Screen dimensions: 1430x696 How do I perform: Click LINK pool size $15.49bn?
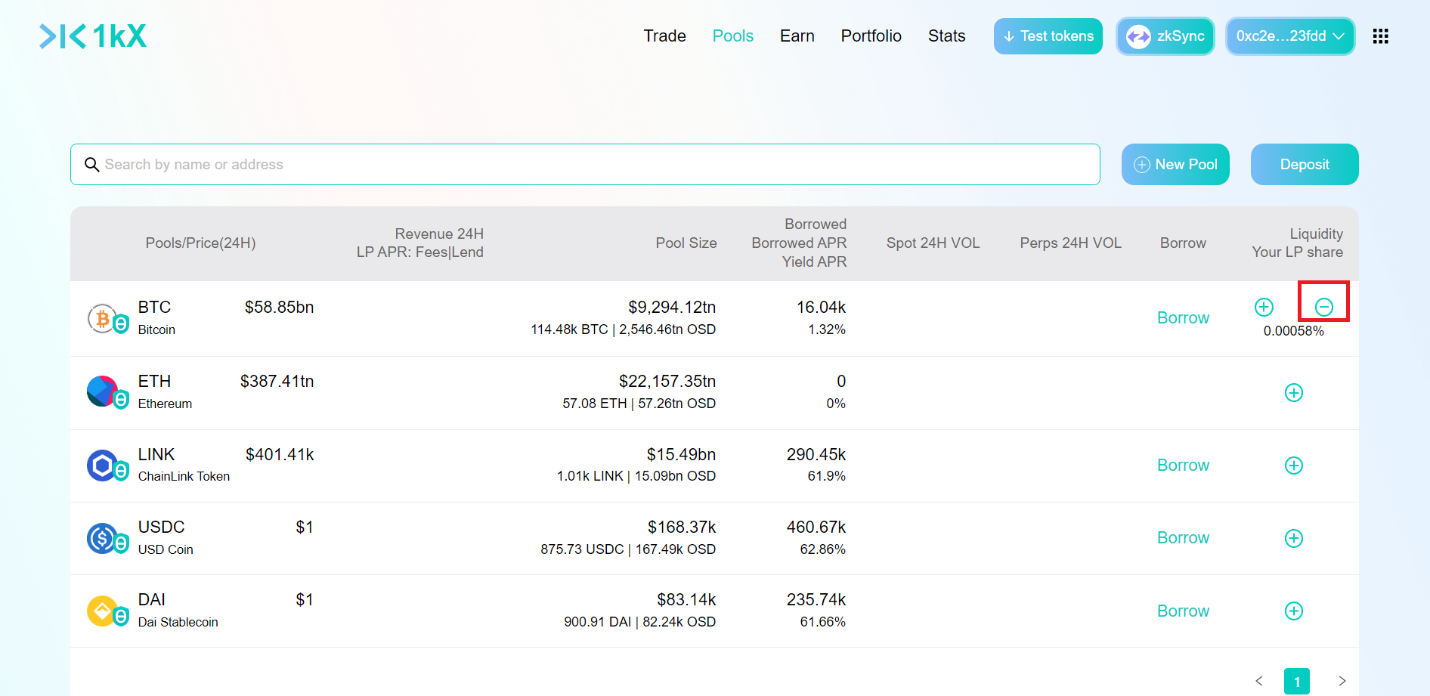tap(681, 454)
